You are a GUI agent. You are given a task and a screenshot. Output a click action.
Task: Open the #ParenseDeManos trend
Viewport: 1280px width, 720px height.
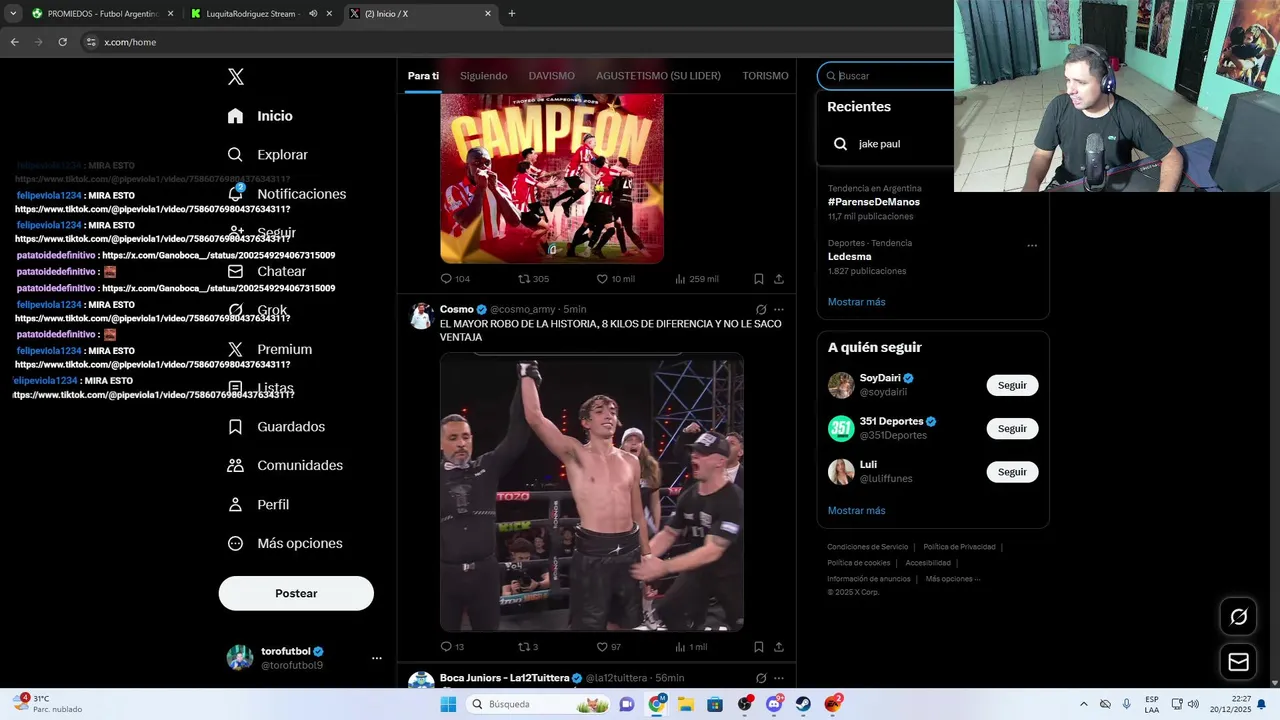point(874,202)
